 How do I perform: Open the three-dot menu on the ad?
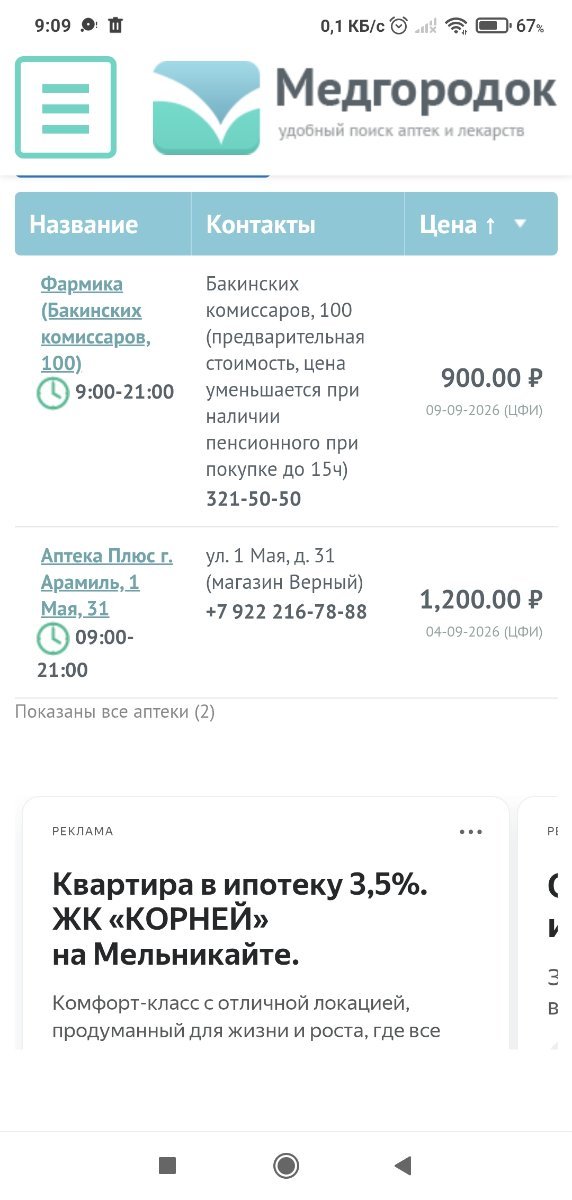(x=471, y=832)
